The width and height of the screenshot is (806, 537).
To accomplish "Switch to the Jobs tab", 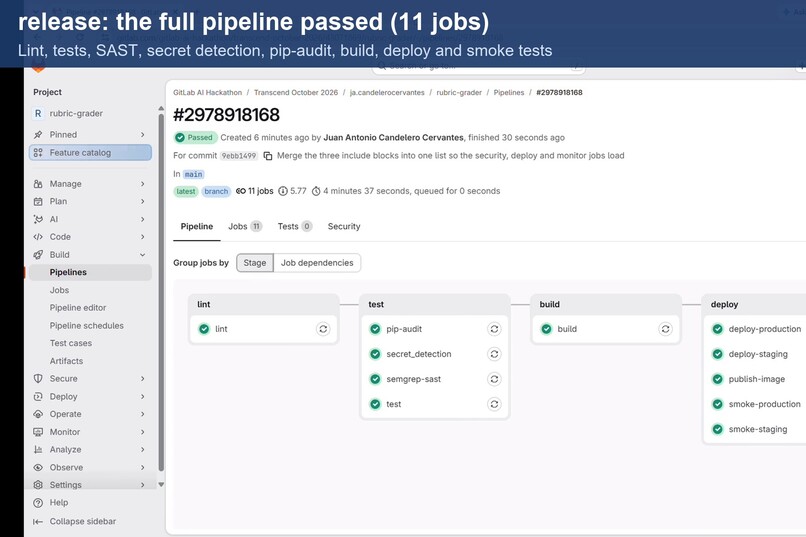I will (245, 227).
